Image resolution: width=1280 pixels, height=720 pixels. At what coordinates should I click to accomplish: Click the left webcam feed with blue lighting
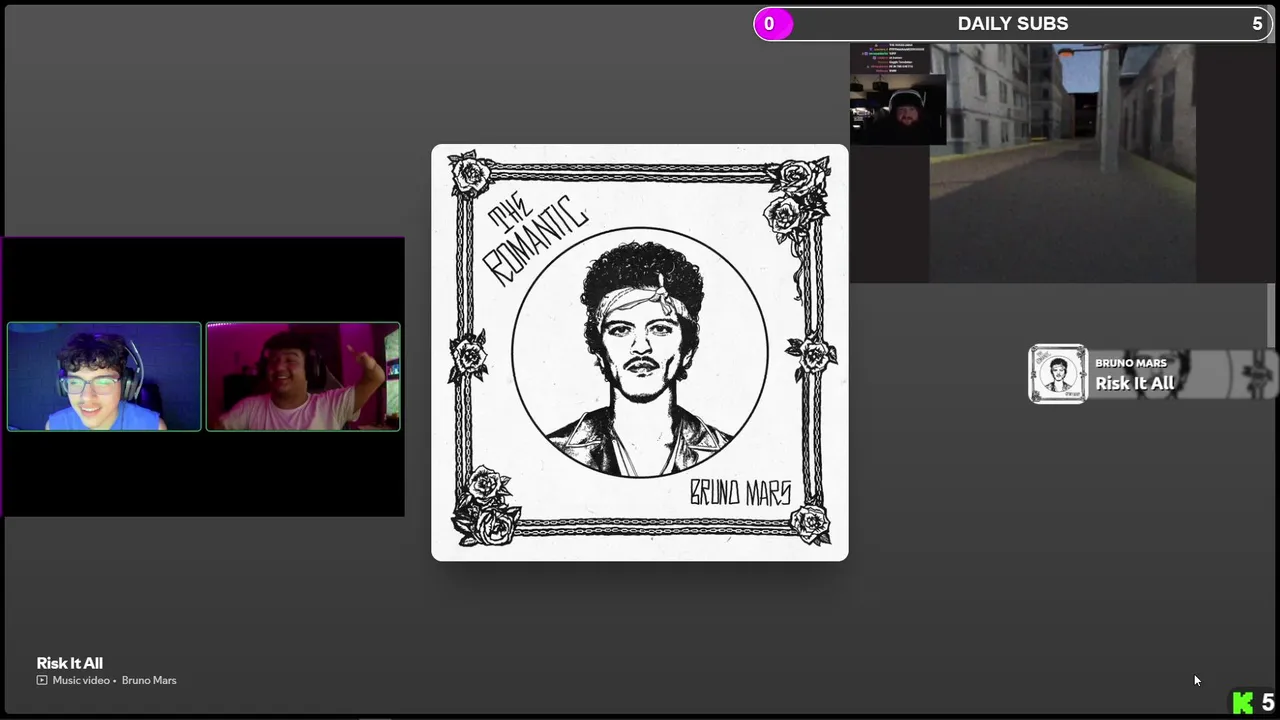tap(104, 376)
